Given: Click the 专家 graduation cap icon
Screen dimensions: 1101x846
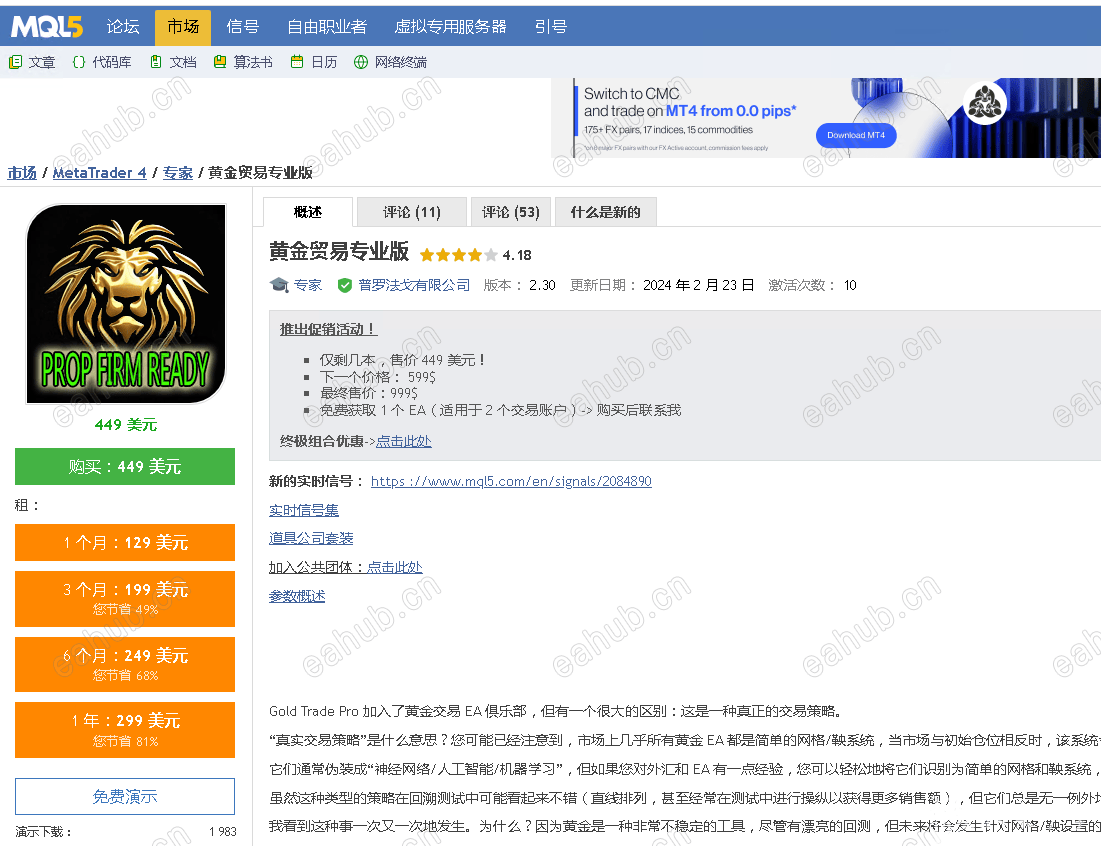Looking at the screenshot, I should (278, 285).
